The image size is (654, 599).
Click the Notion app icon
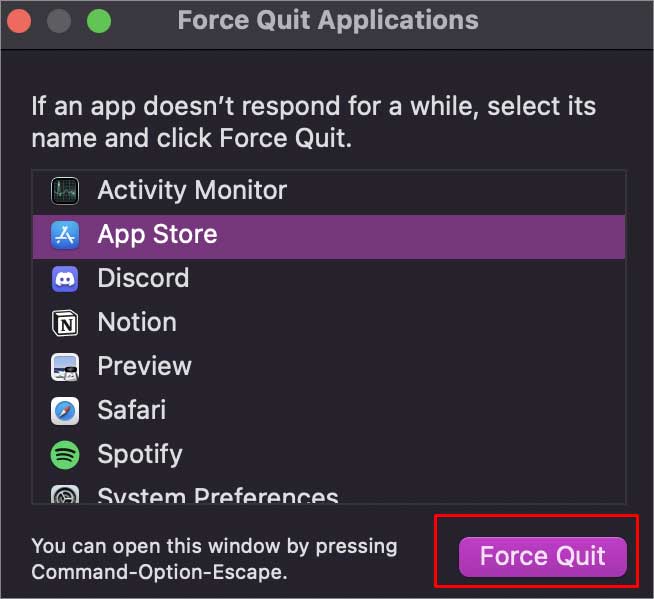coord(65,323)
